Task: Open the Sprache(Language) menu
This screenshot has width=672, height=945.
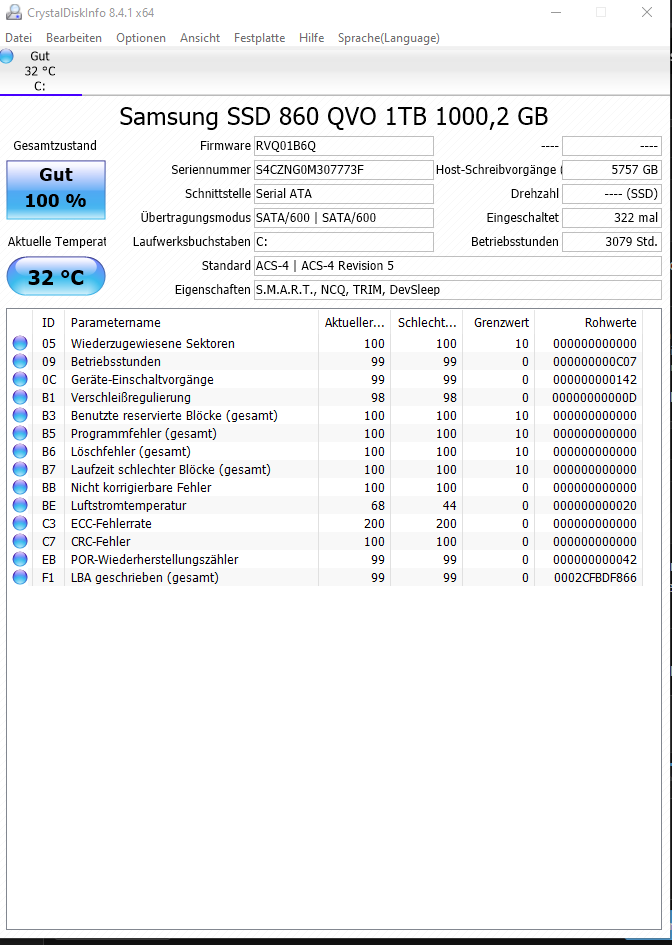Action: tap(389, 38)
